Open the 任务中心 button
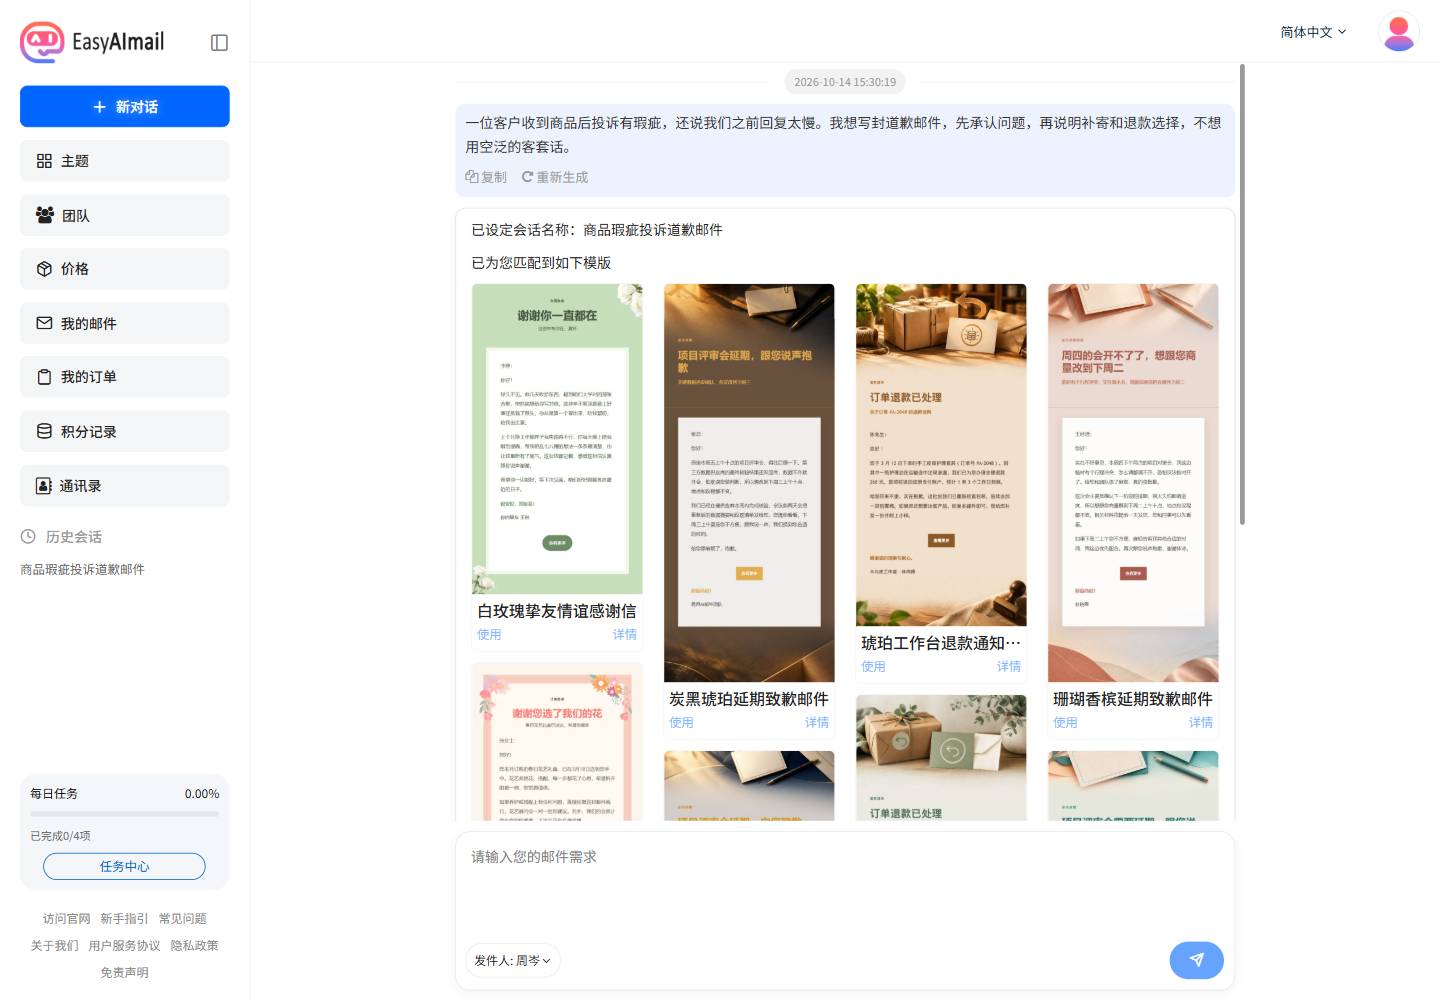The image size is (1440, 1000). tap(124, 866)
